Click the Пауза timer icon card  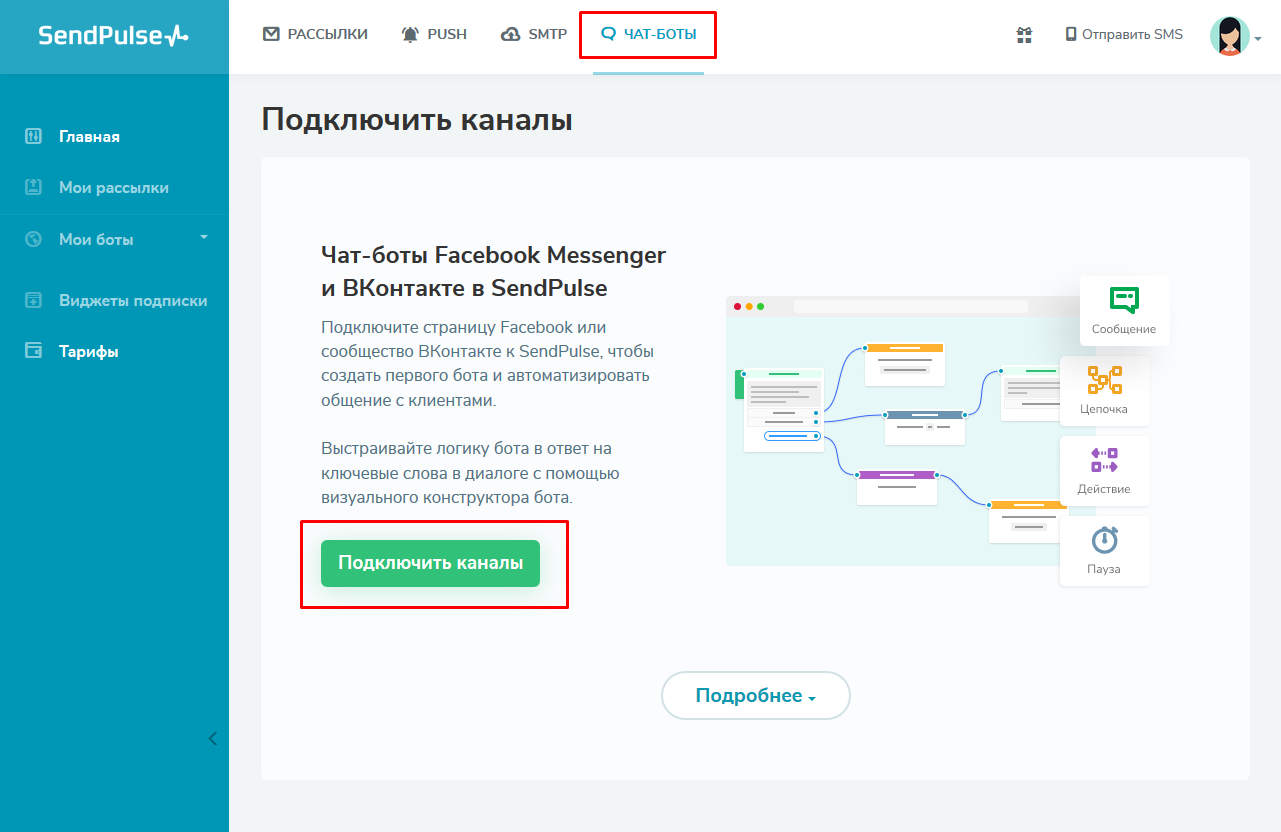tap(1104, 551)
